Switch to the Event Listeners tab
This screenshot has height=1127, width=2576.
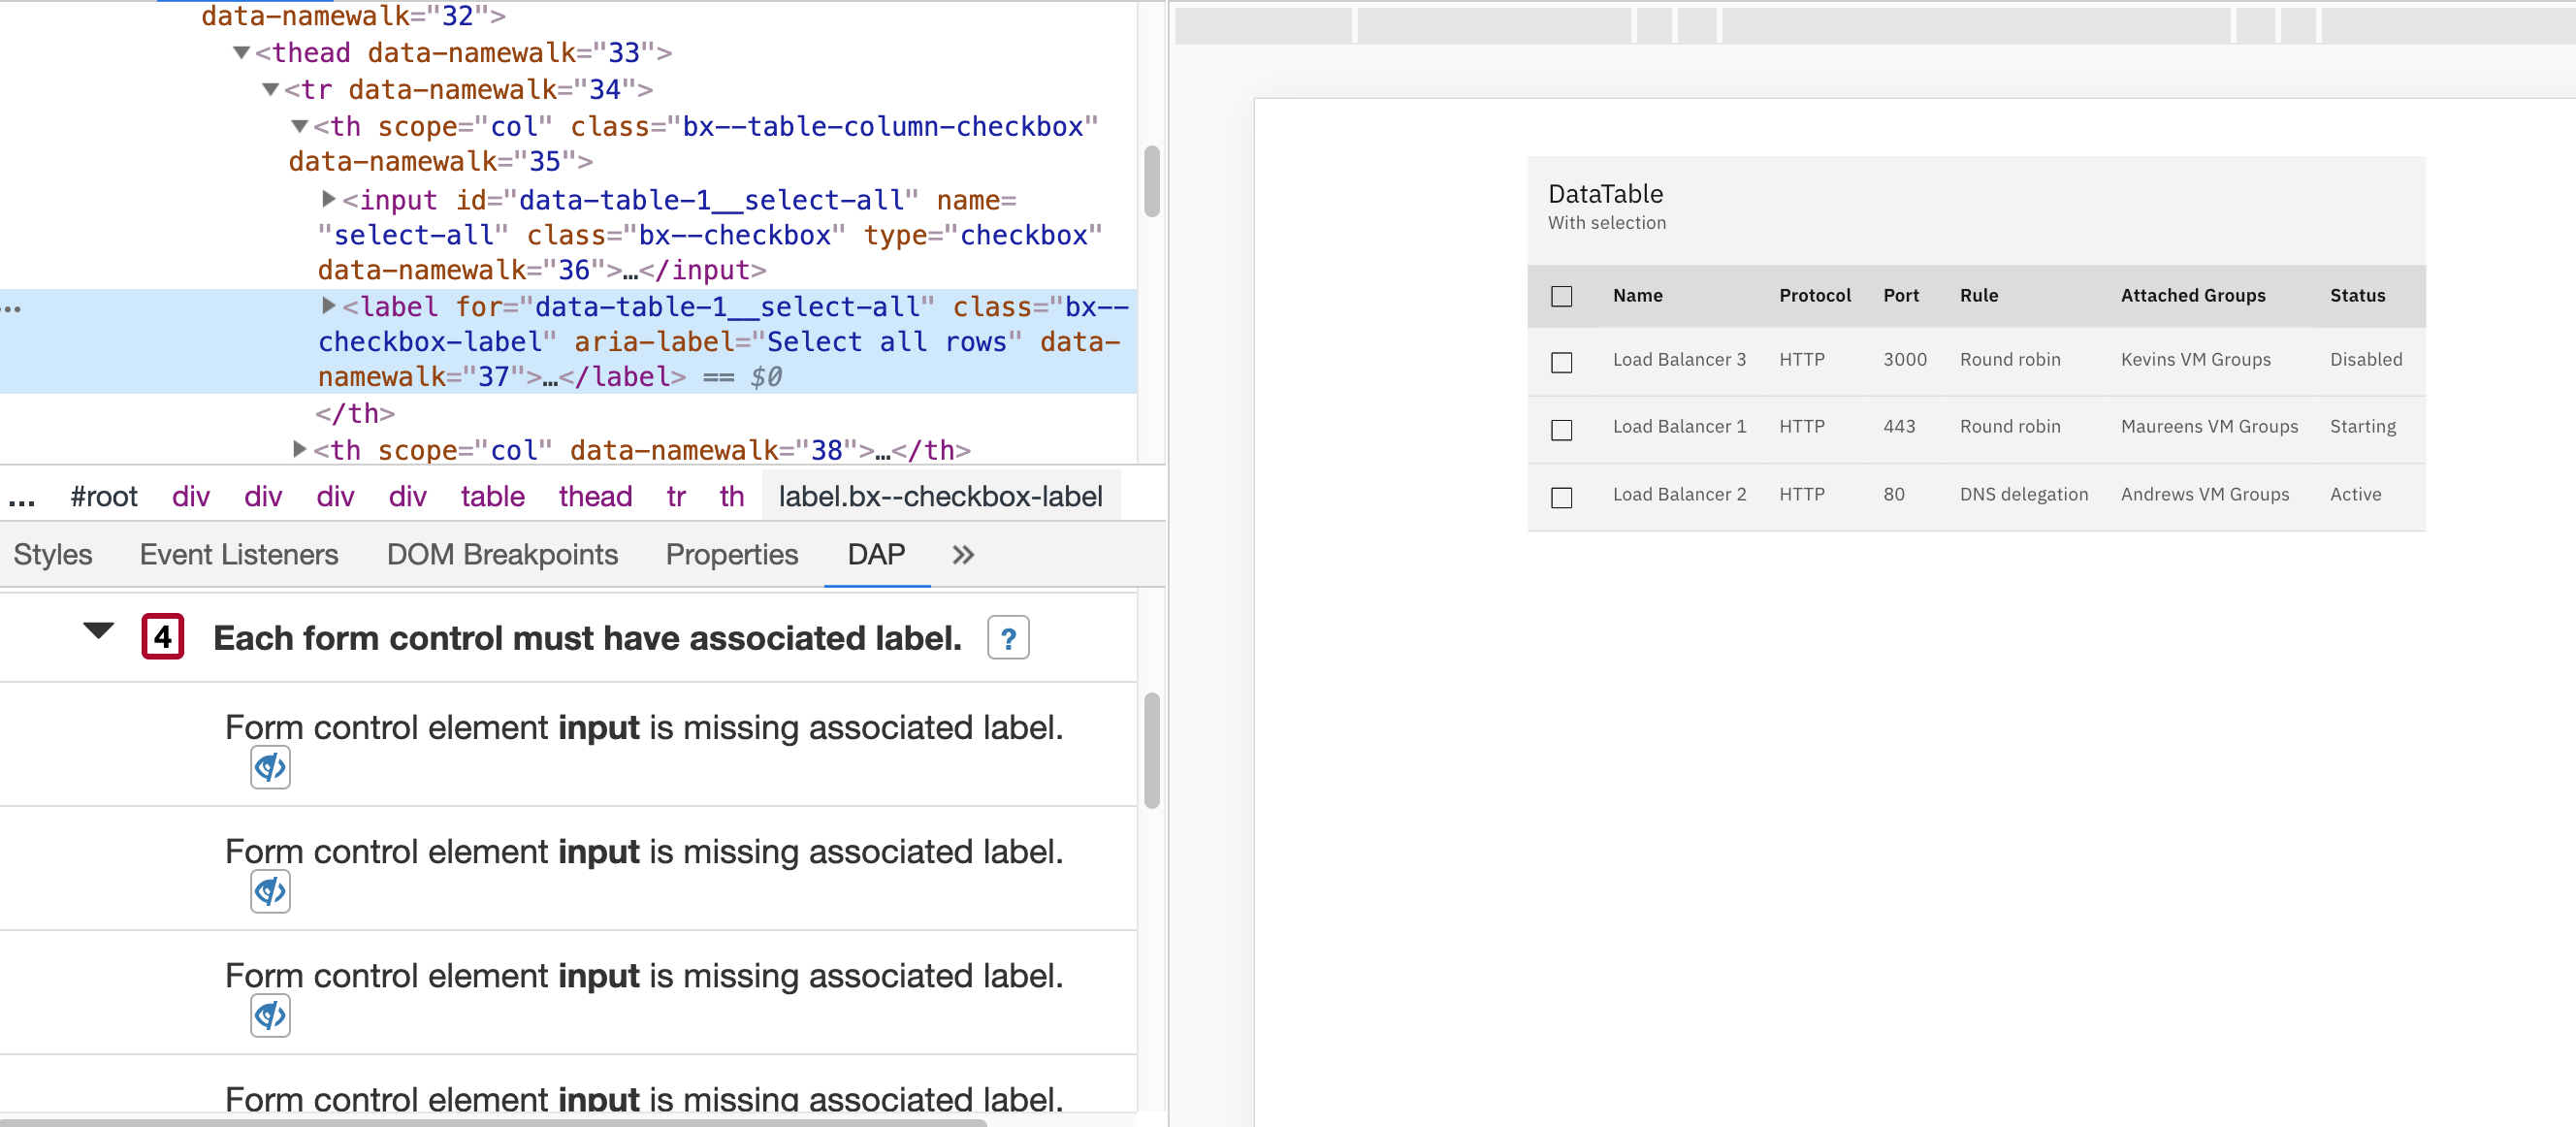tap(239, 555)
